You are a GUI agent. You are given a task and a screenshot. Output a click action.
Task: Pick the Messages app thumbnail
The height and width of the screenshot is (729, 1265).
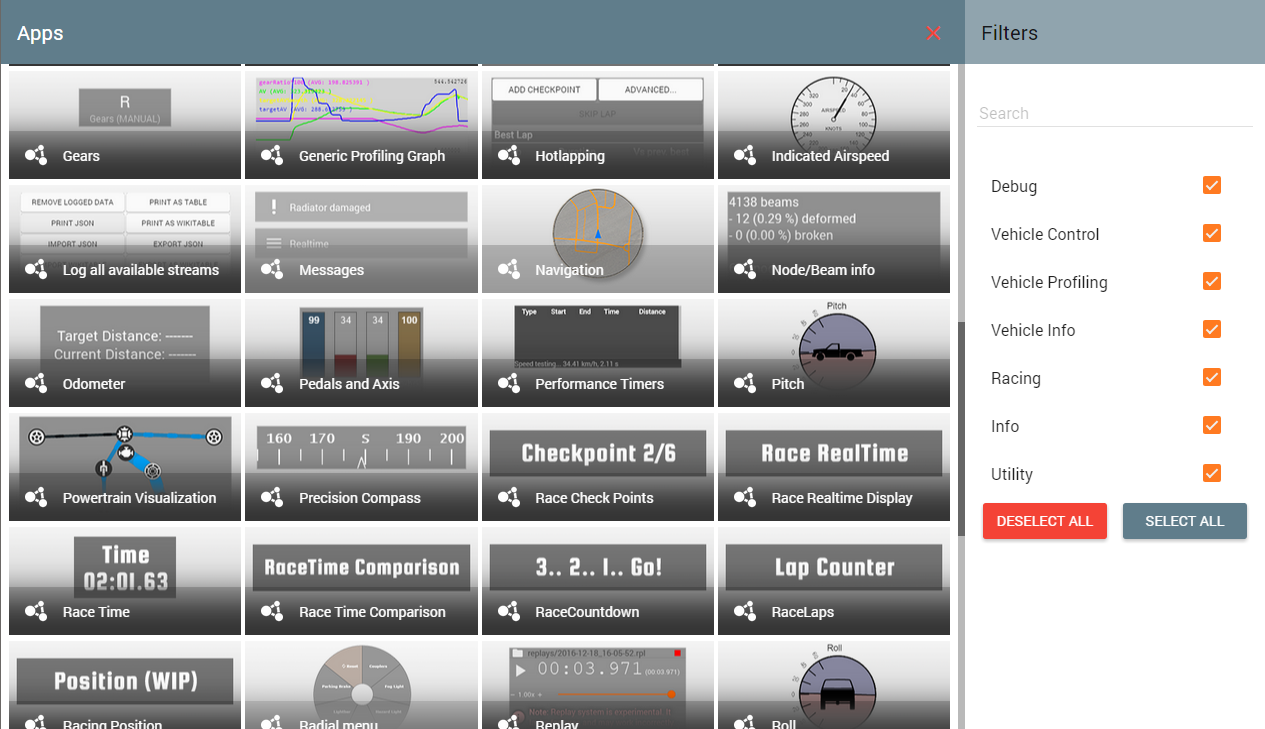[361, 239]
